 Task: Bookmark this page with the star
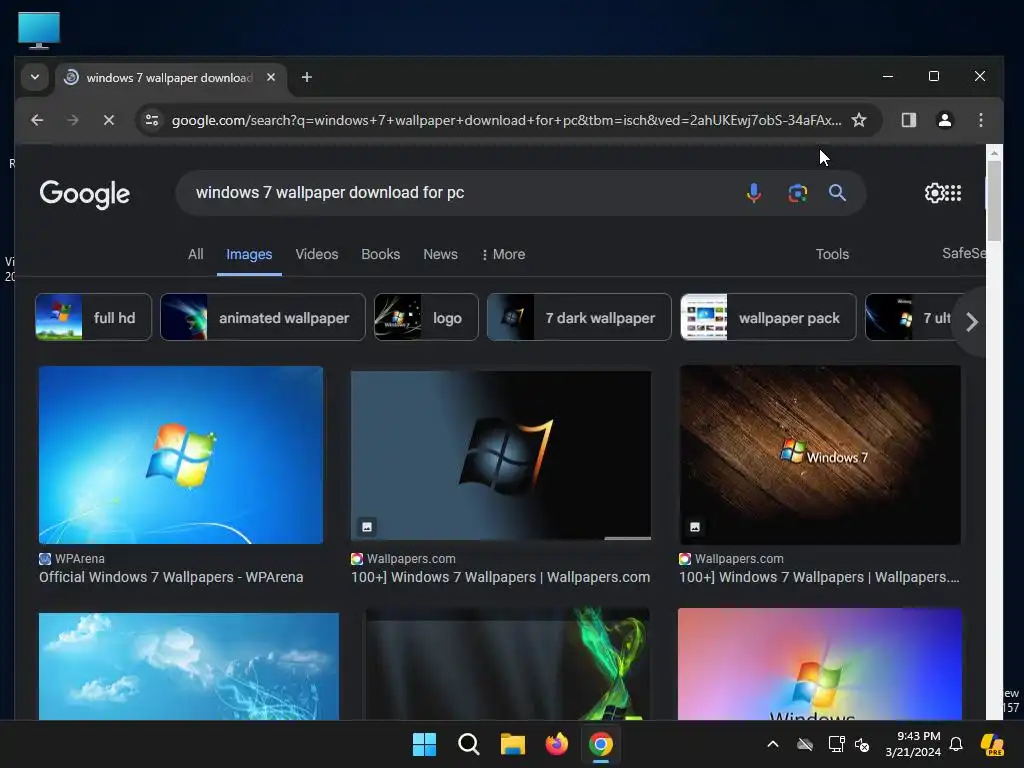pyautogui.click(x=859, y=120)
